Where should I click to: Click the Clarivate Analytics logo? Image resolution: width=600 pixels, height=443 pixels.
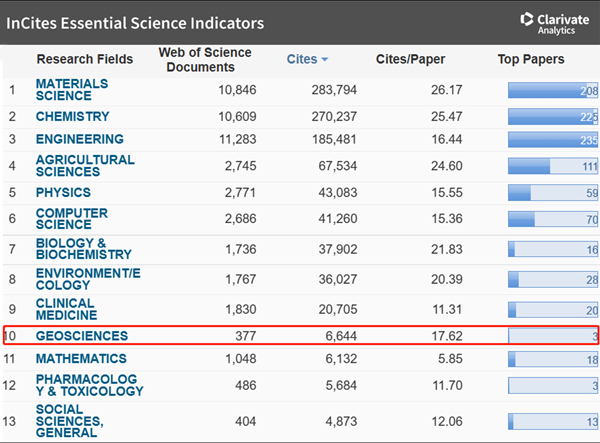556,22
